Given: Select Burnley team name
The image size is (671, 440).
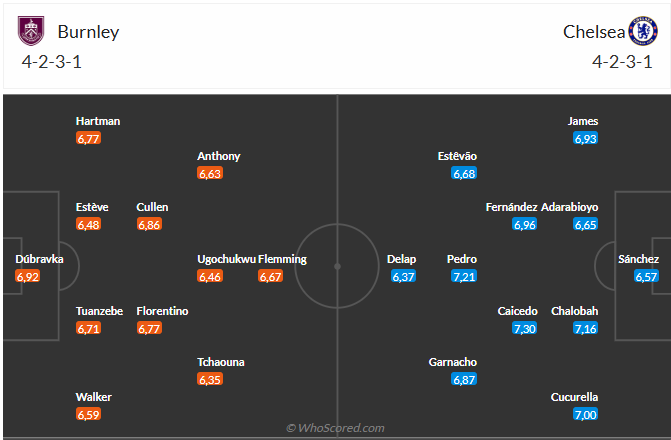Looking at the screenshot, I should point(89,31).
